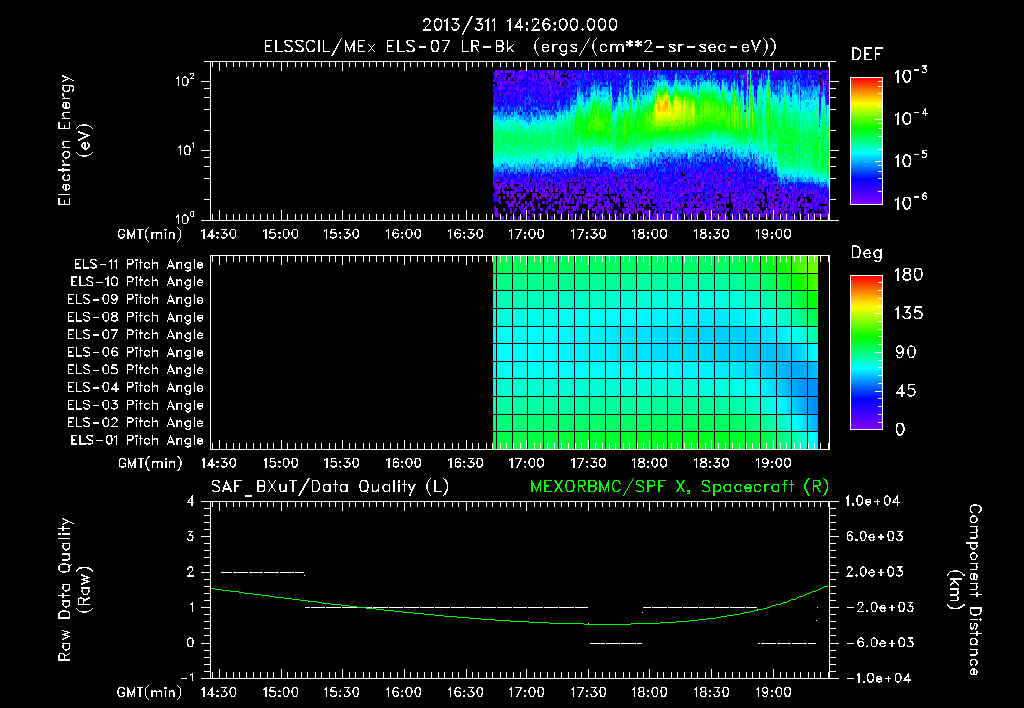Click the Component Distance (km) axis label
Viewport: 1024px width, 708px height.
(965, 590)
